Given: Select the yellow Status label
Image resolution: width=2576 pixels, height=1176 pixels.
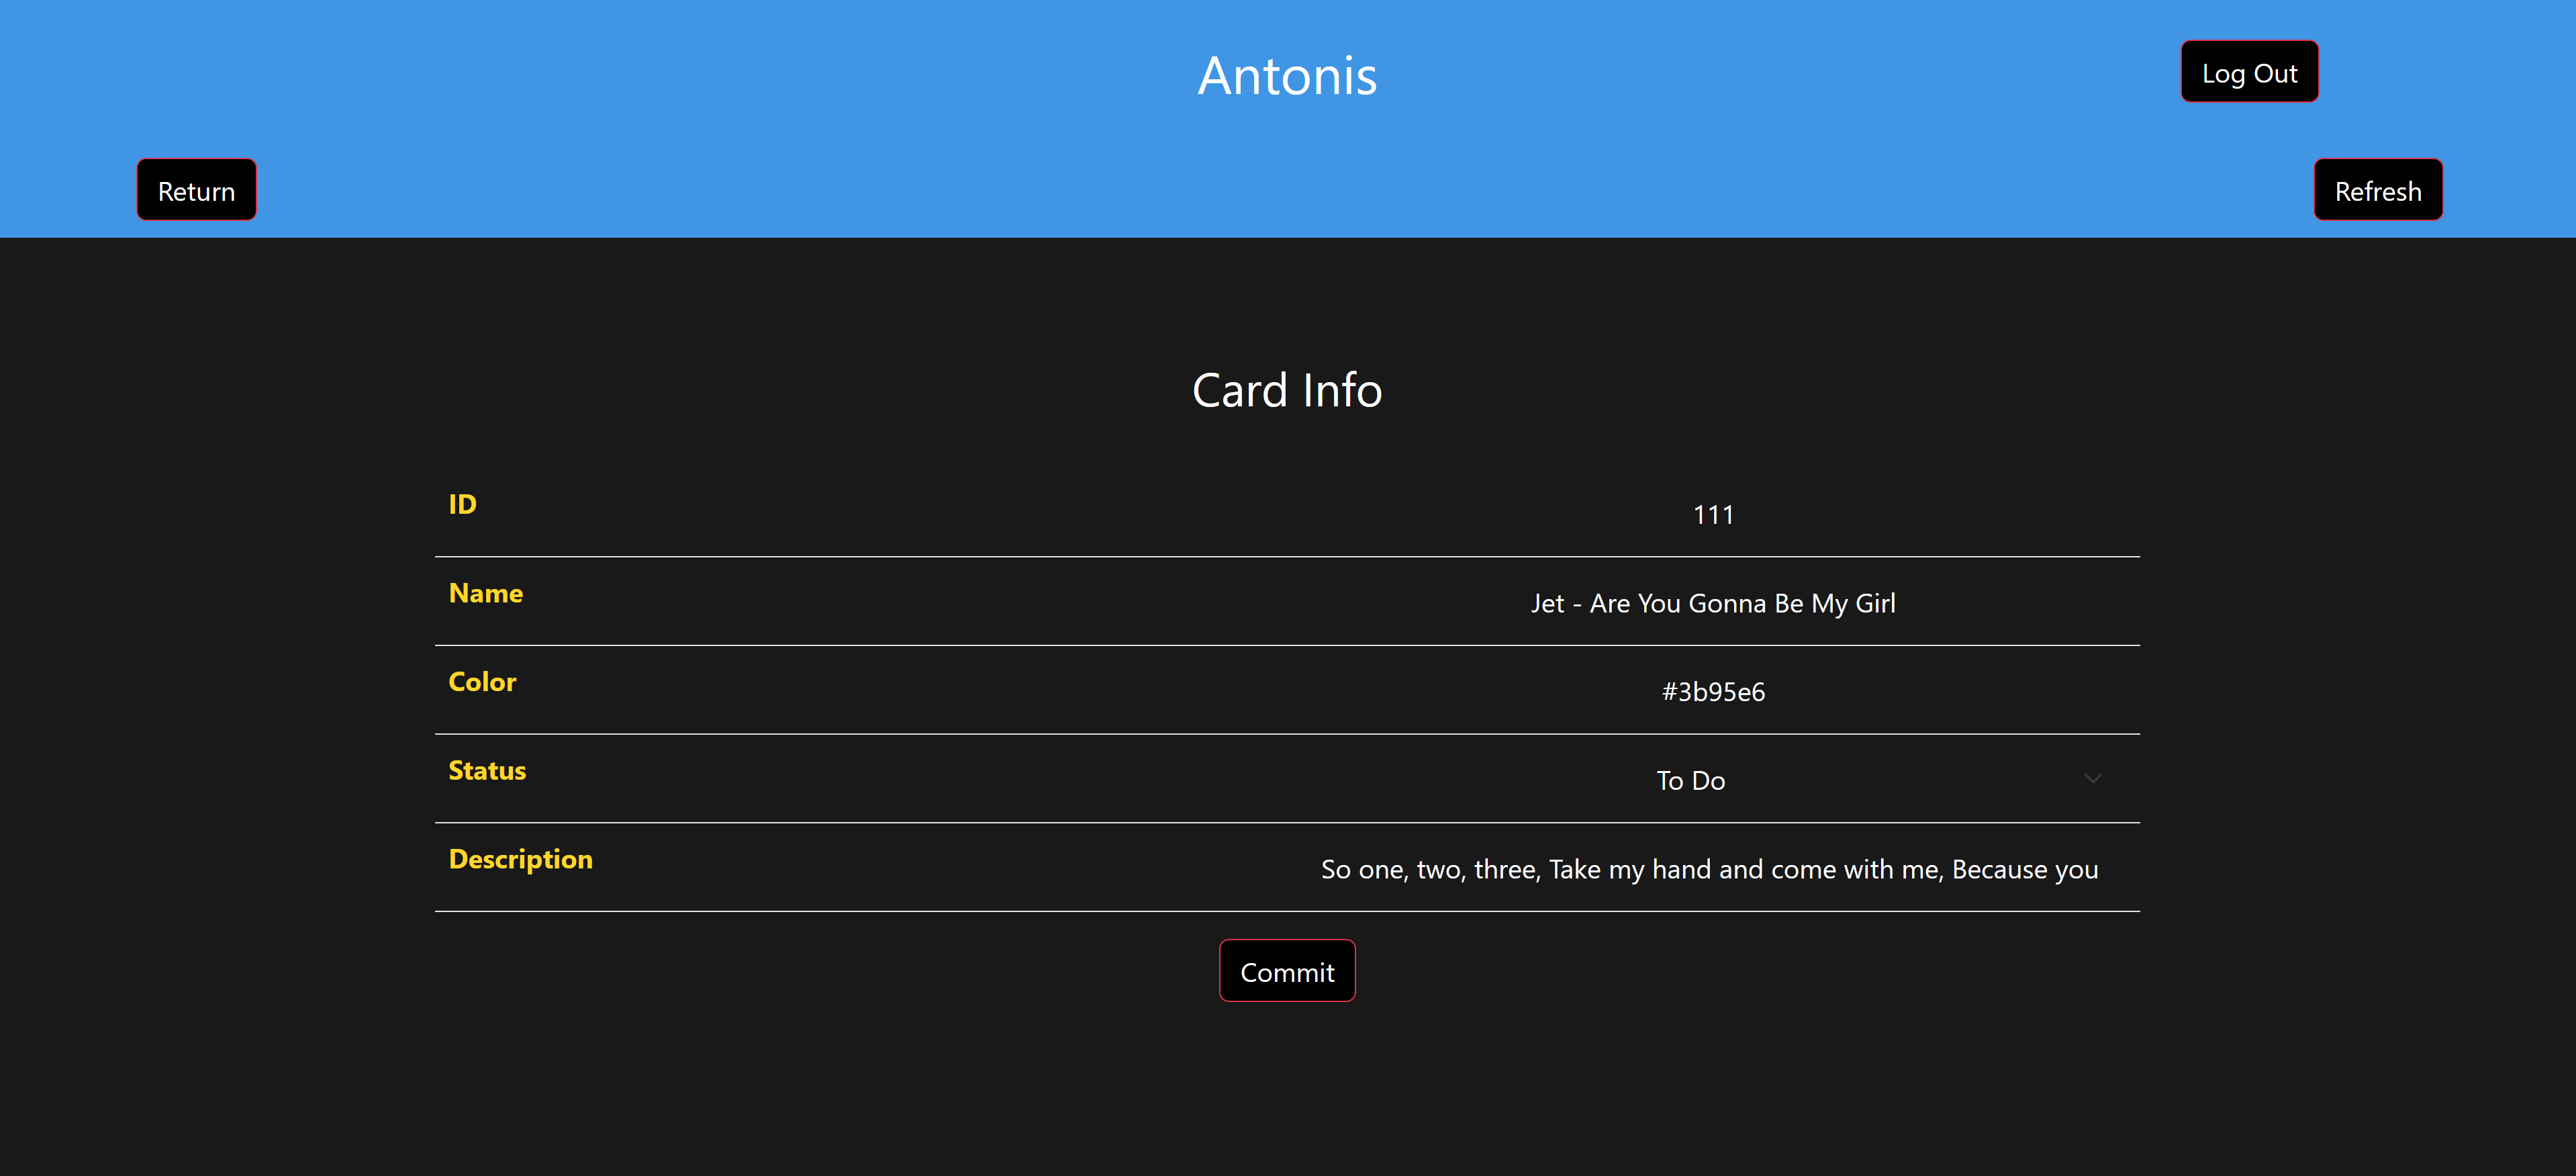Looking at the screenshot, I should tap(487, 770).
